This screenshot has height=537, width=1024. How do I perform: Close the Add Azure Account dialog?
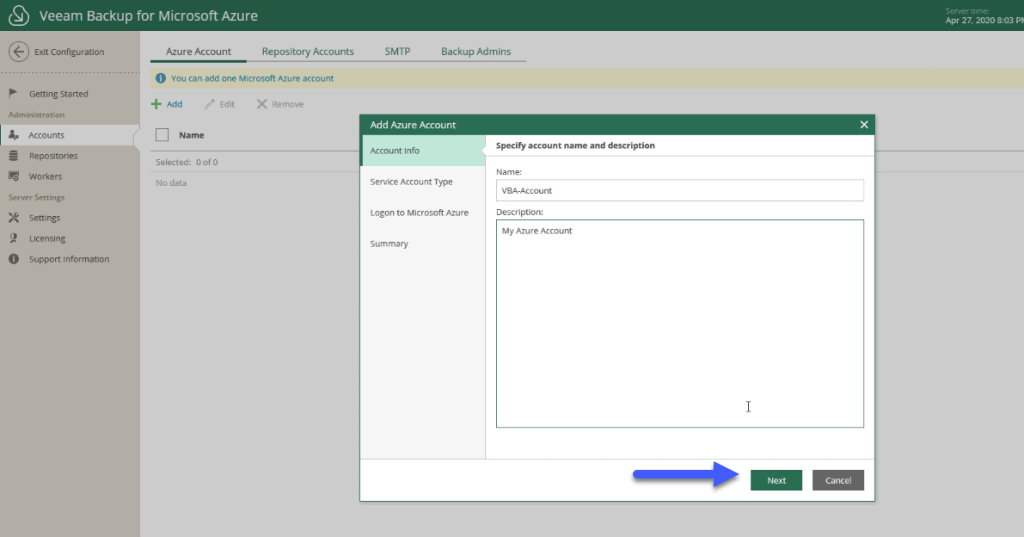[x=864, y=125]
